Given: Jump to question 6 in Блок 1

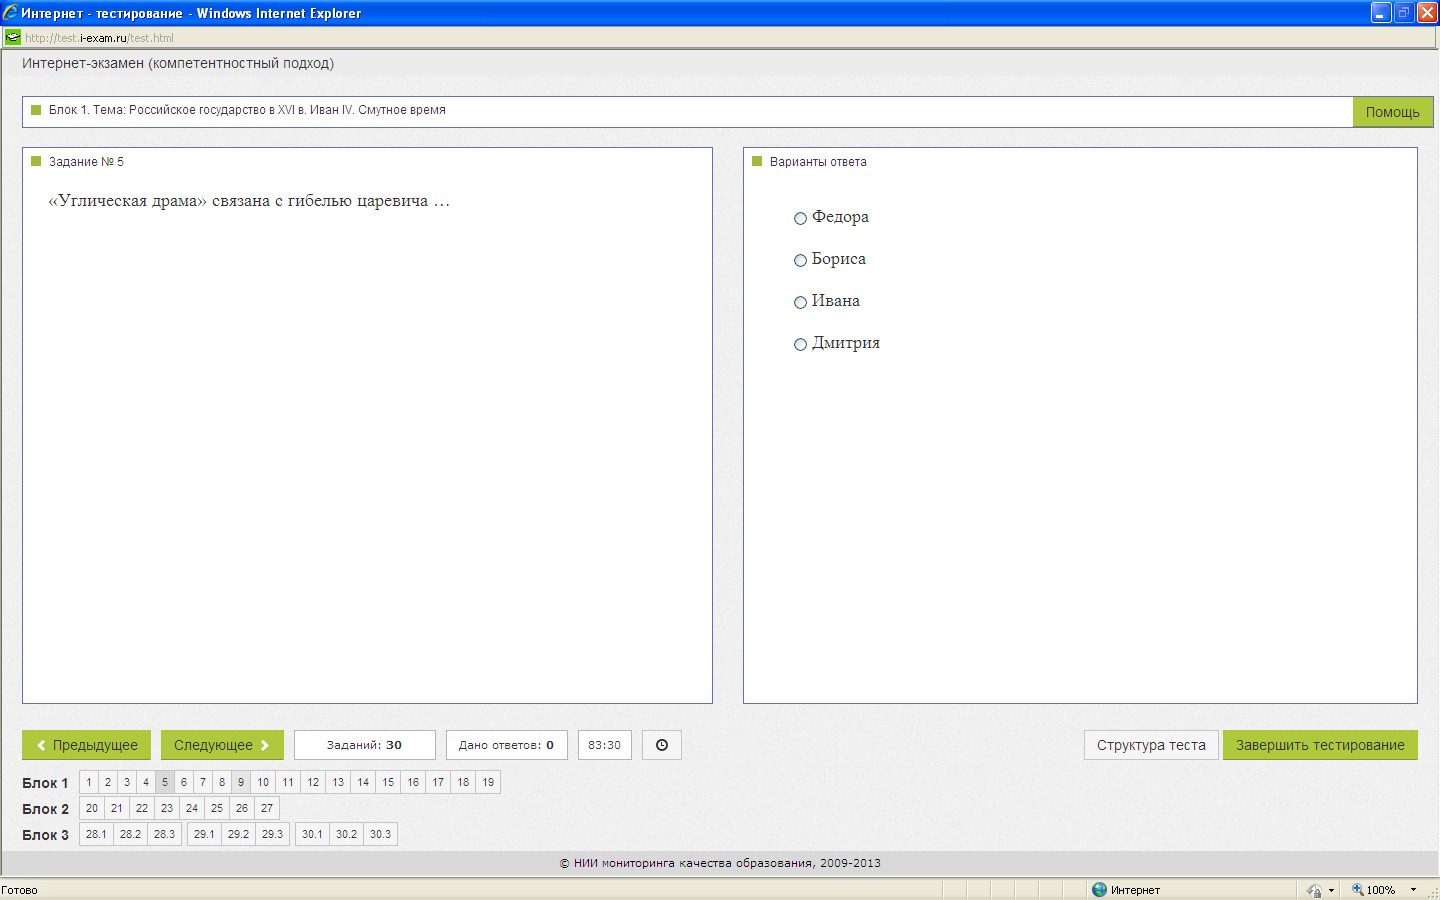Looking at the screenshot, I should [x=184, y=782].
